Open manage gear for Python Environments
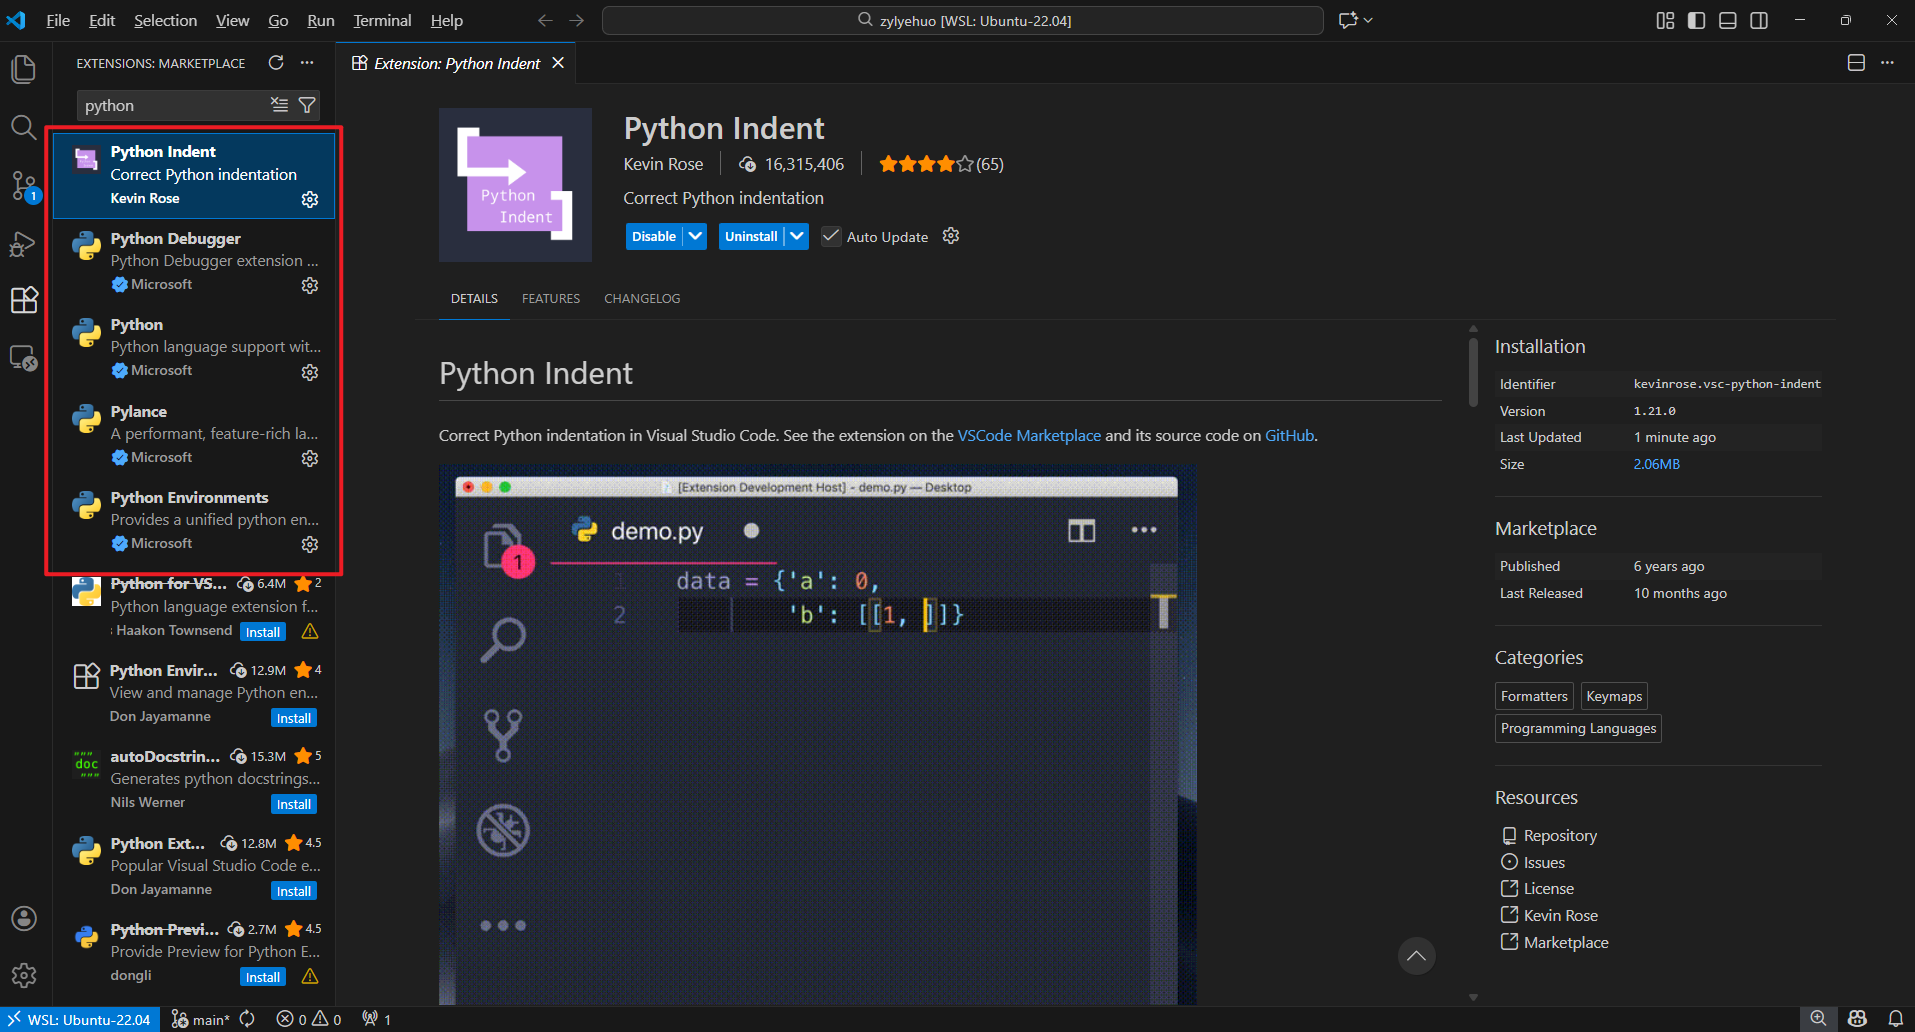 [310, 544]
